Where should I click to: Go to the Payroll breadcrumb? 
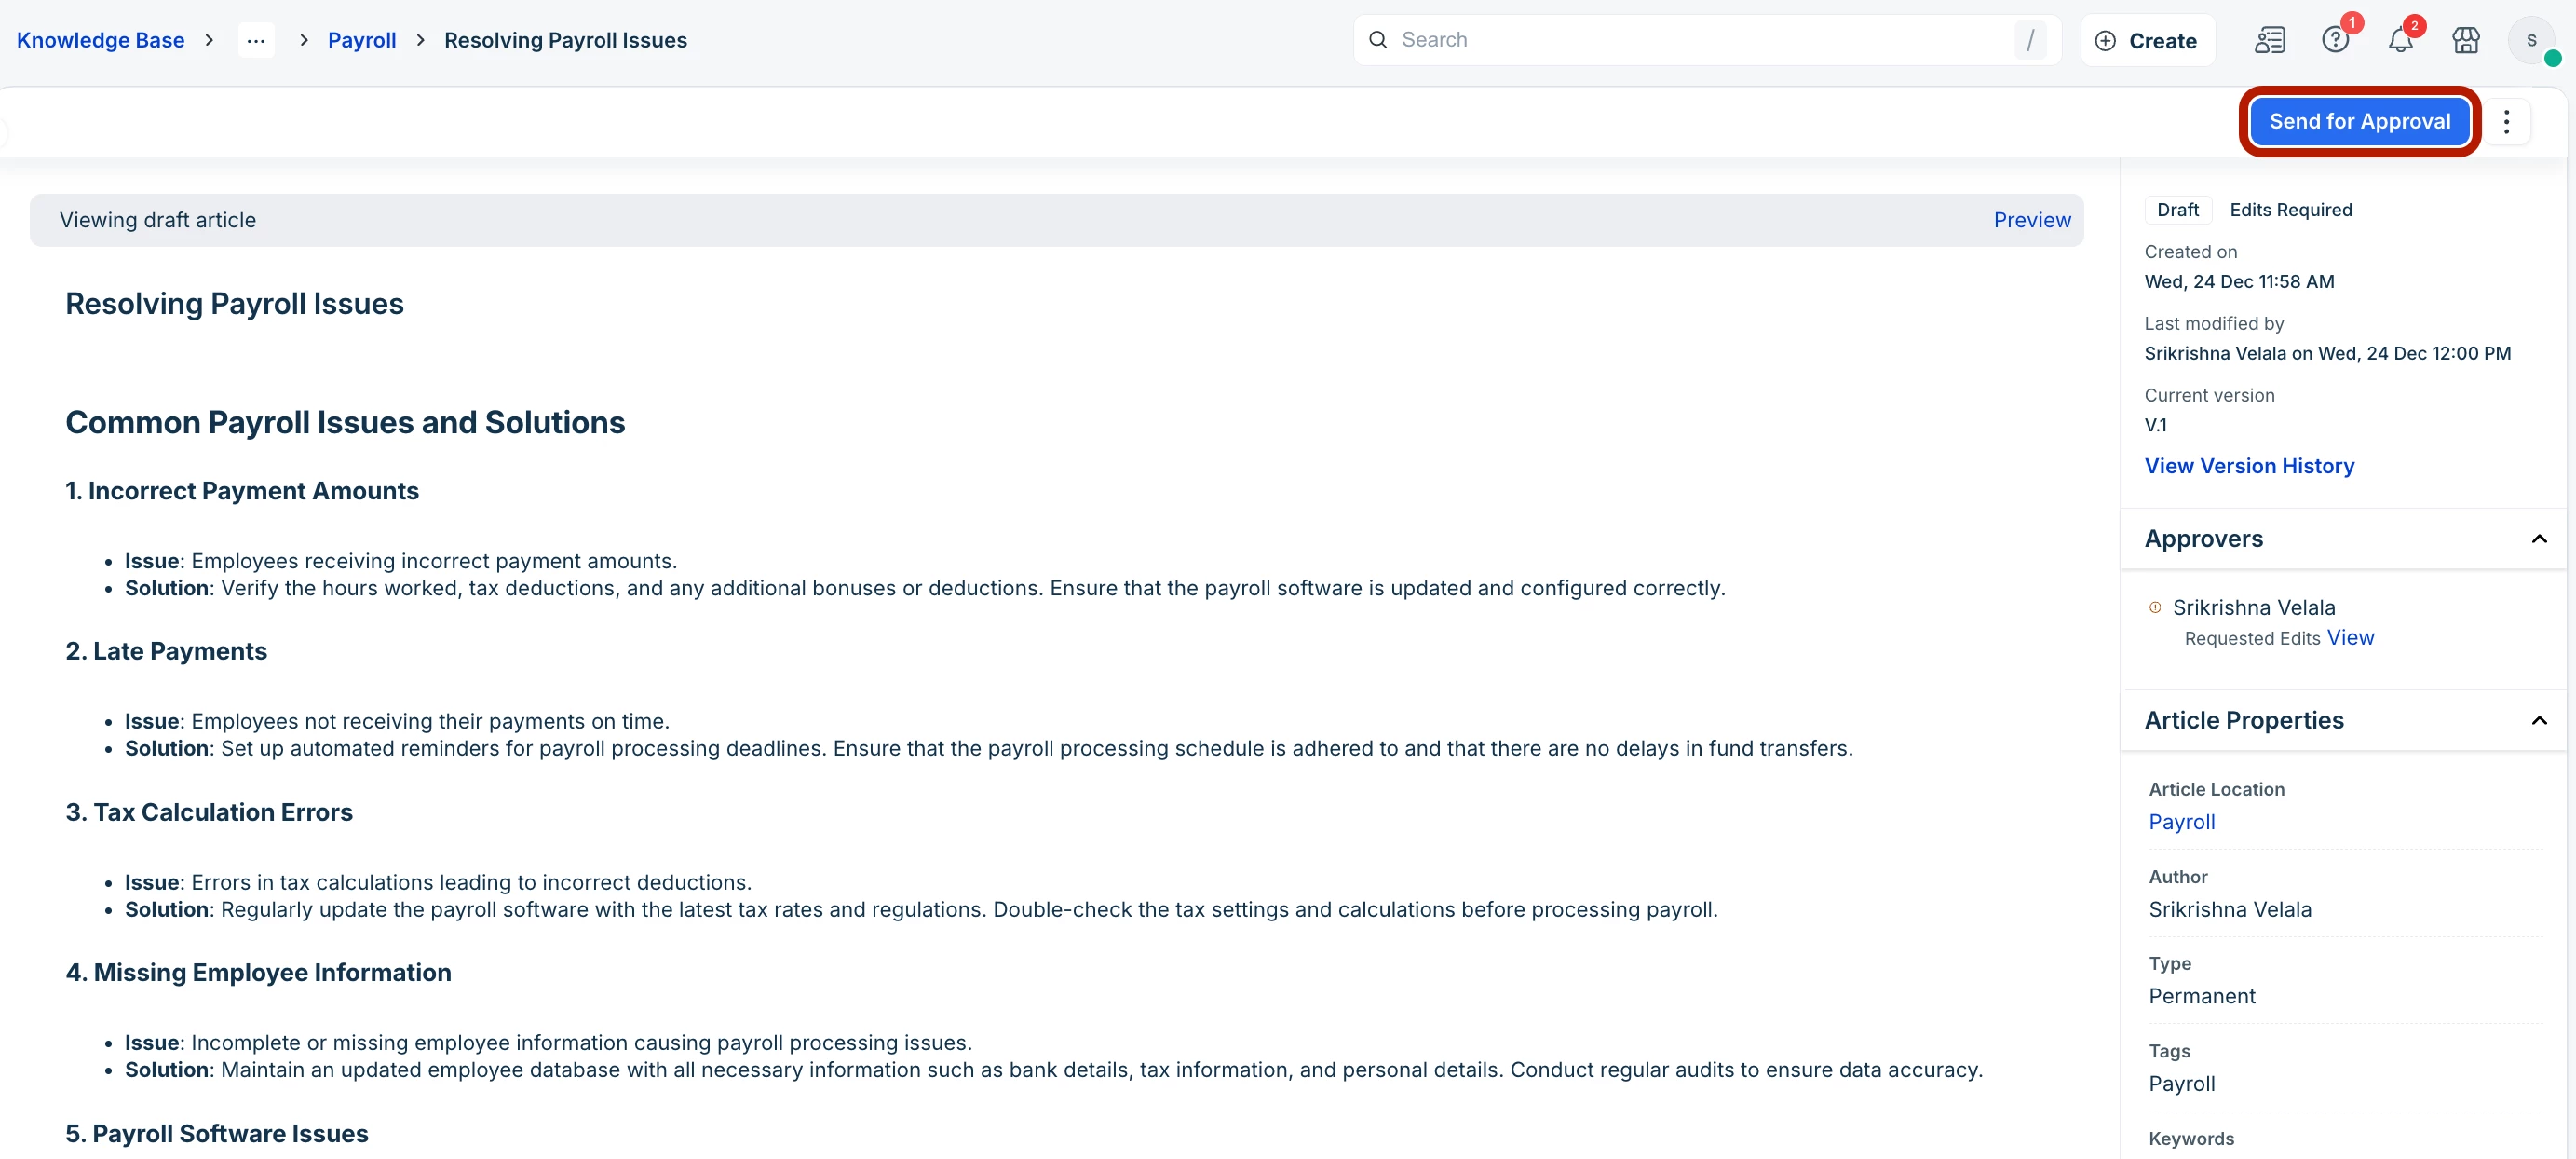click(x=362, y=40)
